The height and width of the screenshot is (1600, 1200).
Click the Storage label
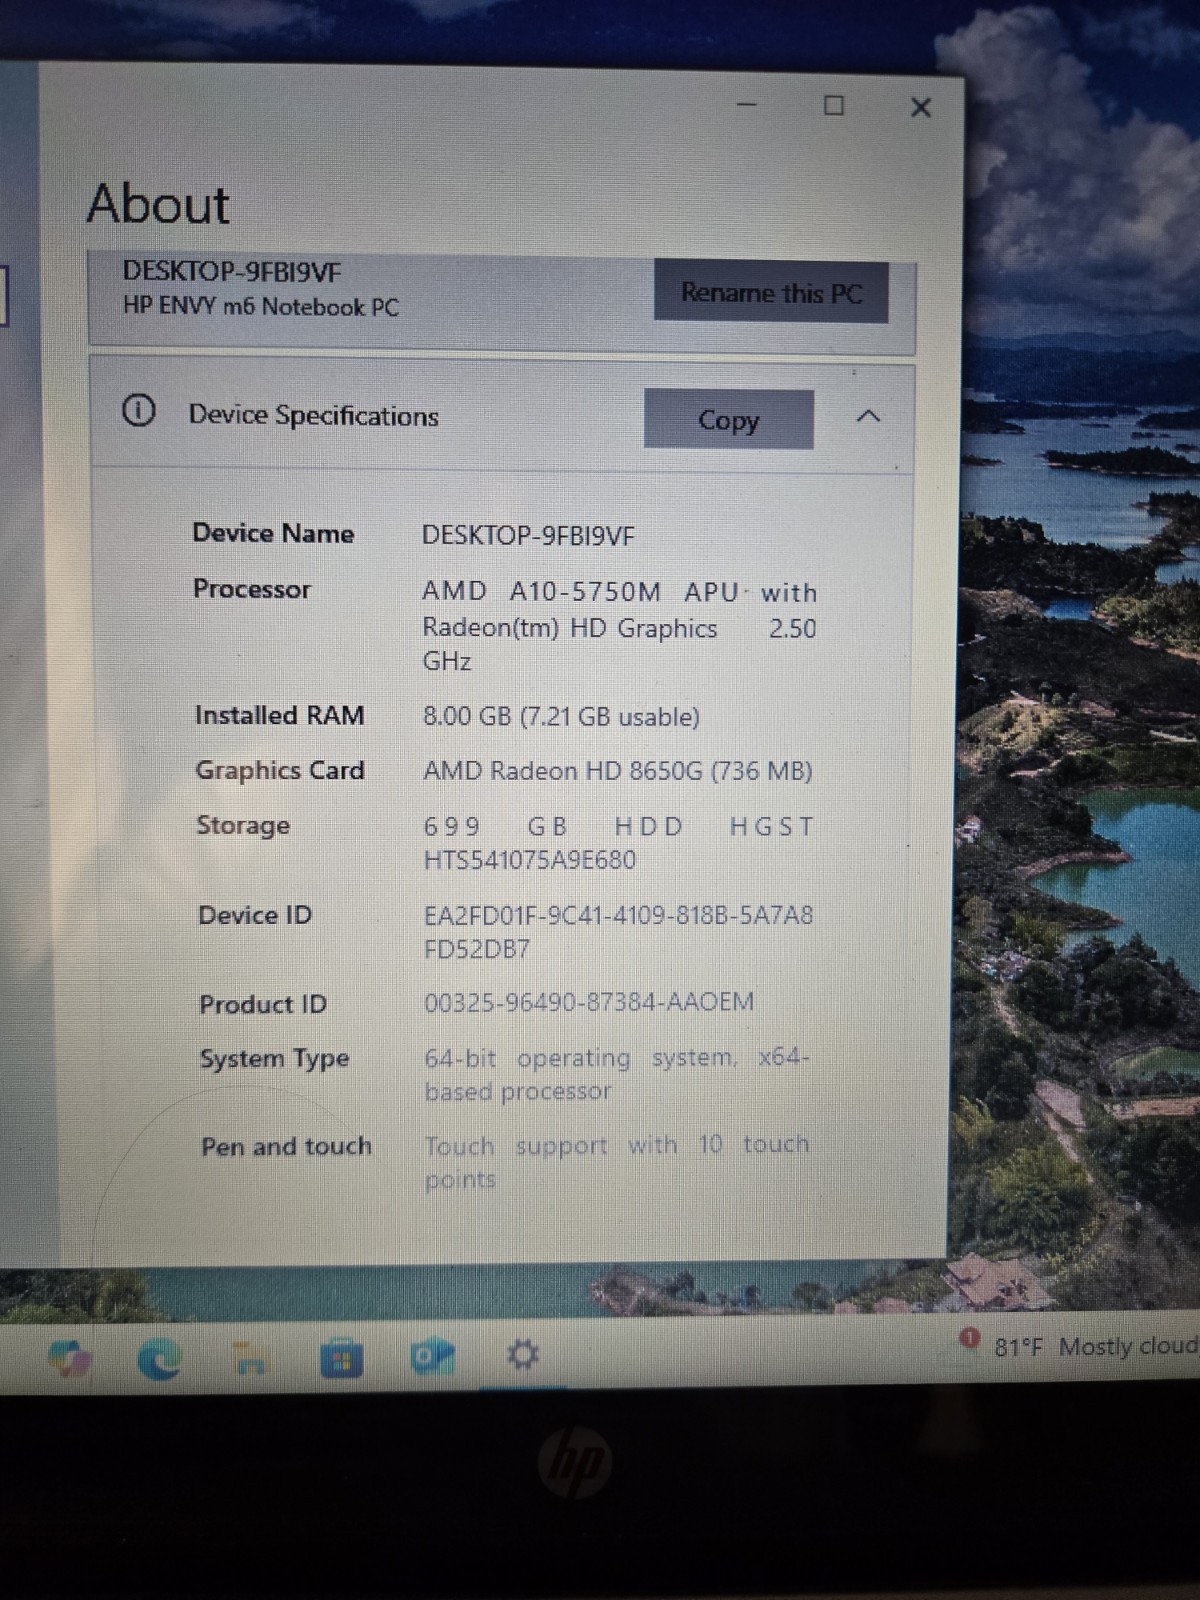(x=243, y=825)
